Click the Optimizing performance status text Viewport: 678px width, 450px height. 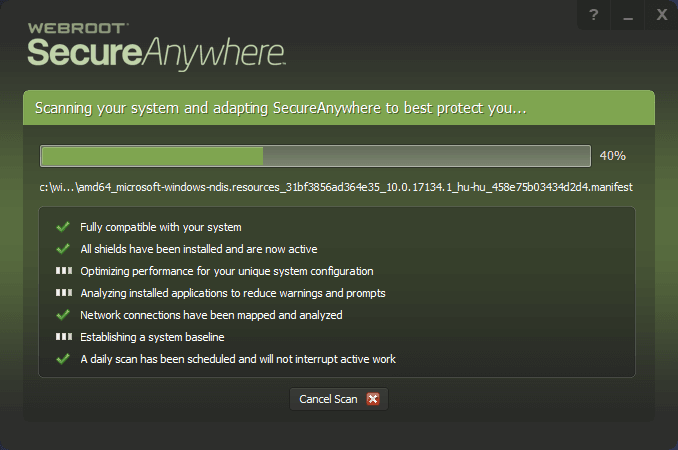227,271
